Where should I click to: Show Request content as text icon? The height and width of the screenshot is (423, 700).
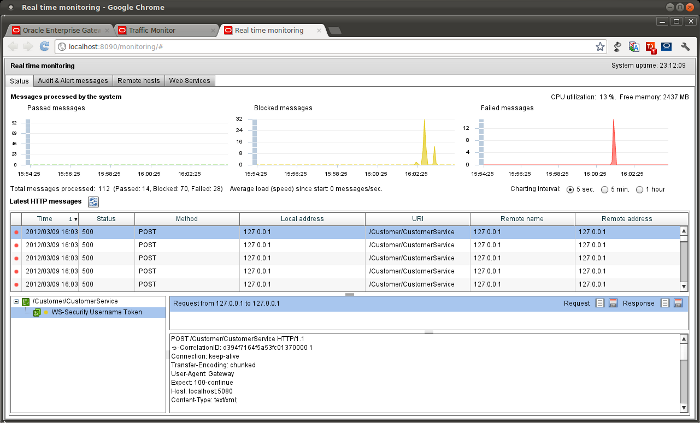(599, 303)
